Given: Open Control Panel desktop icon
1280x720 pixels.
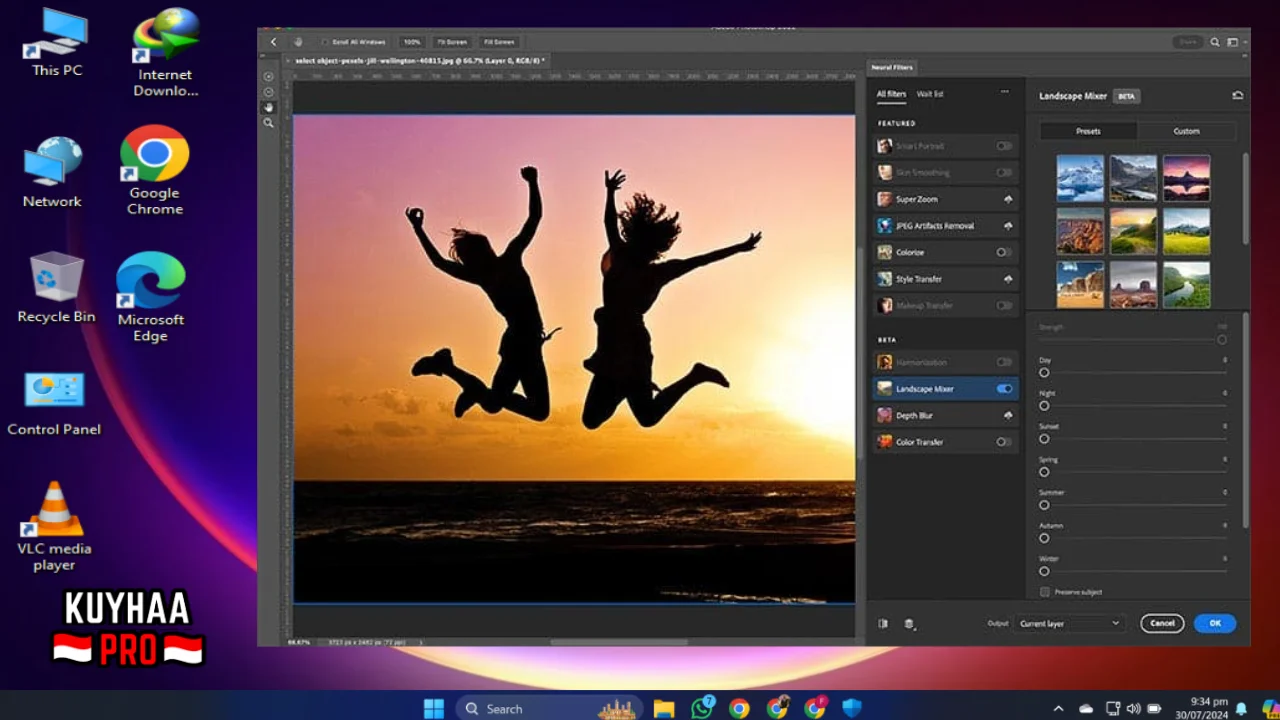Looking at the screenshot, I should [54, 404].
